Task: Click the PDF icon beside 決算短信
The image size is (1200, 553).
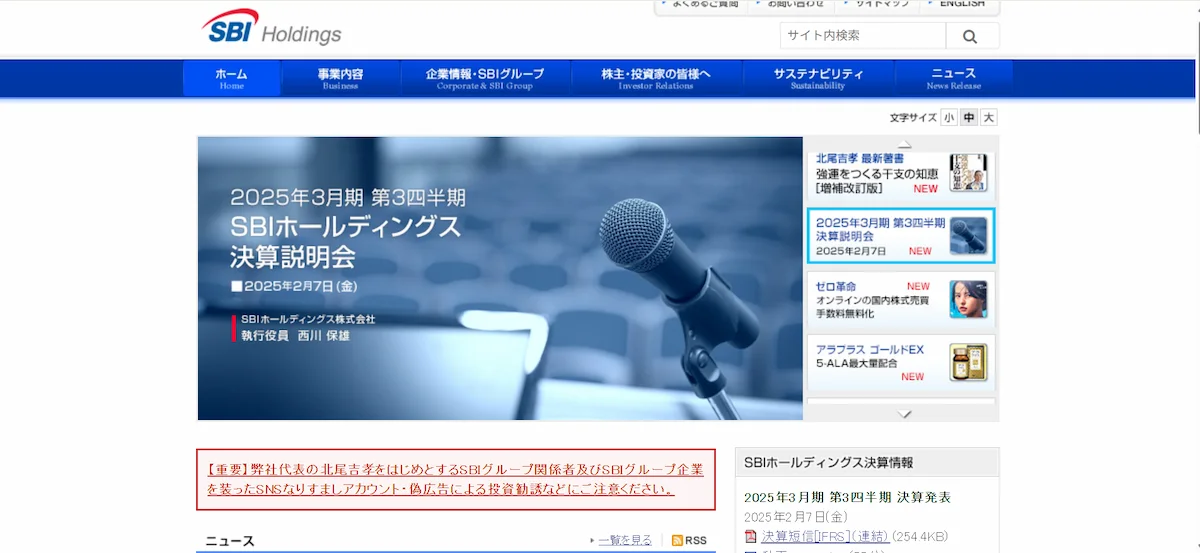Action: (752, 537)
